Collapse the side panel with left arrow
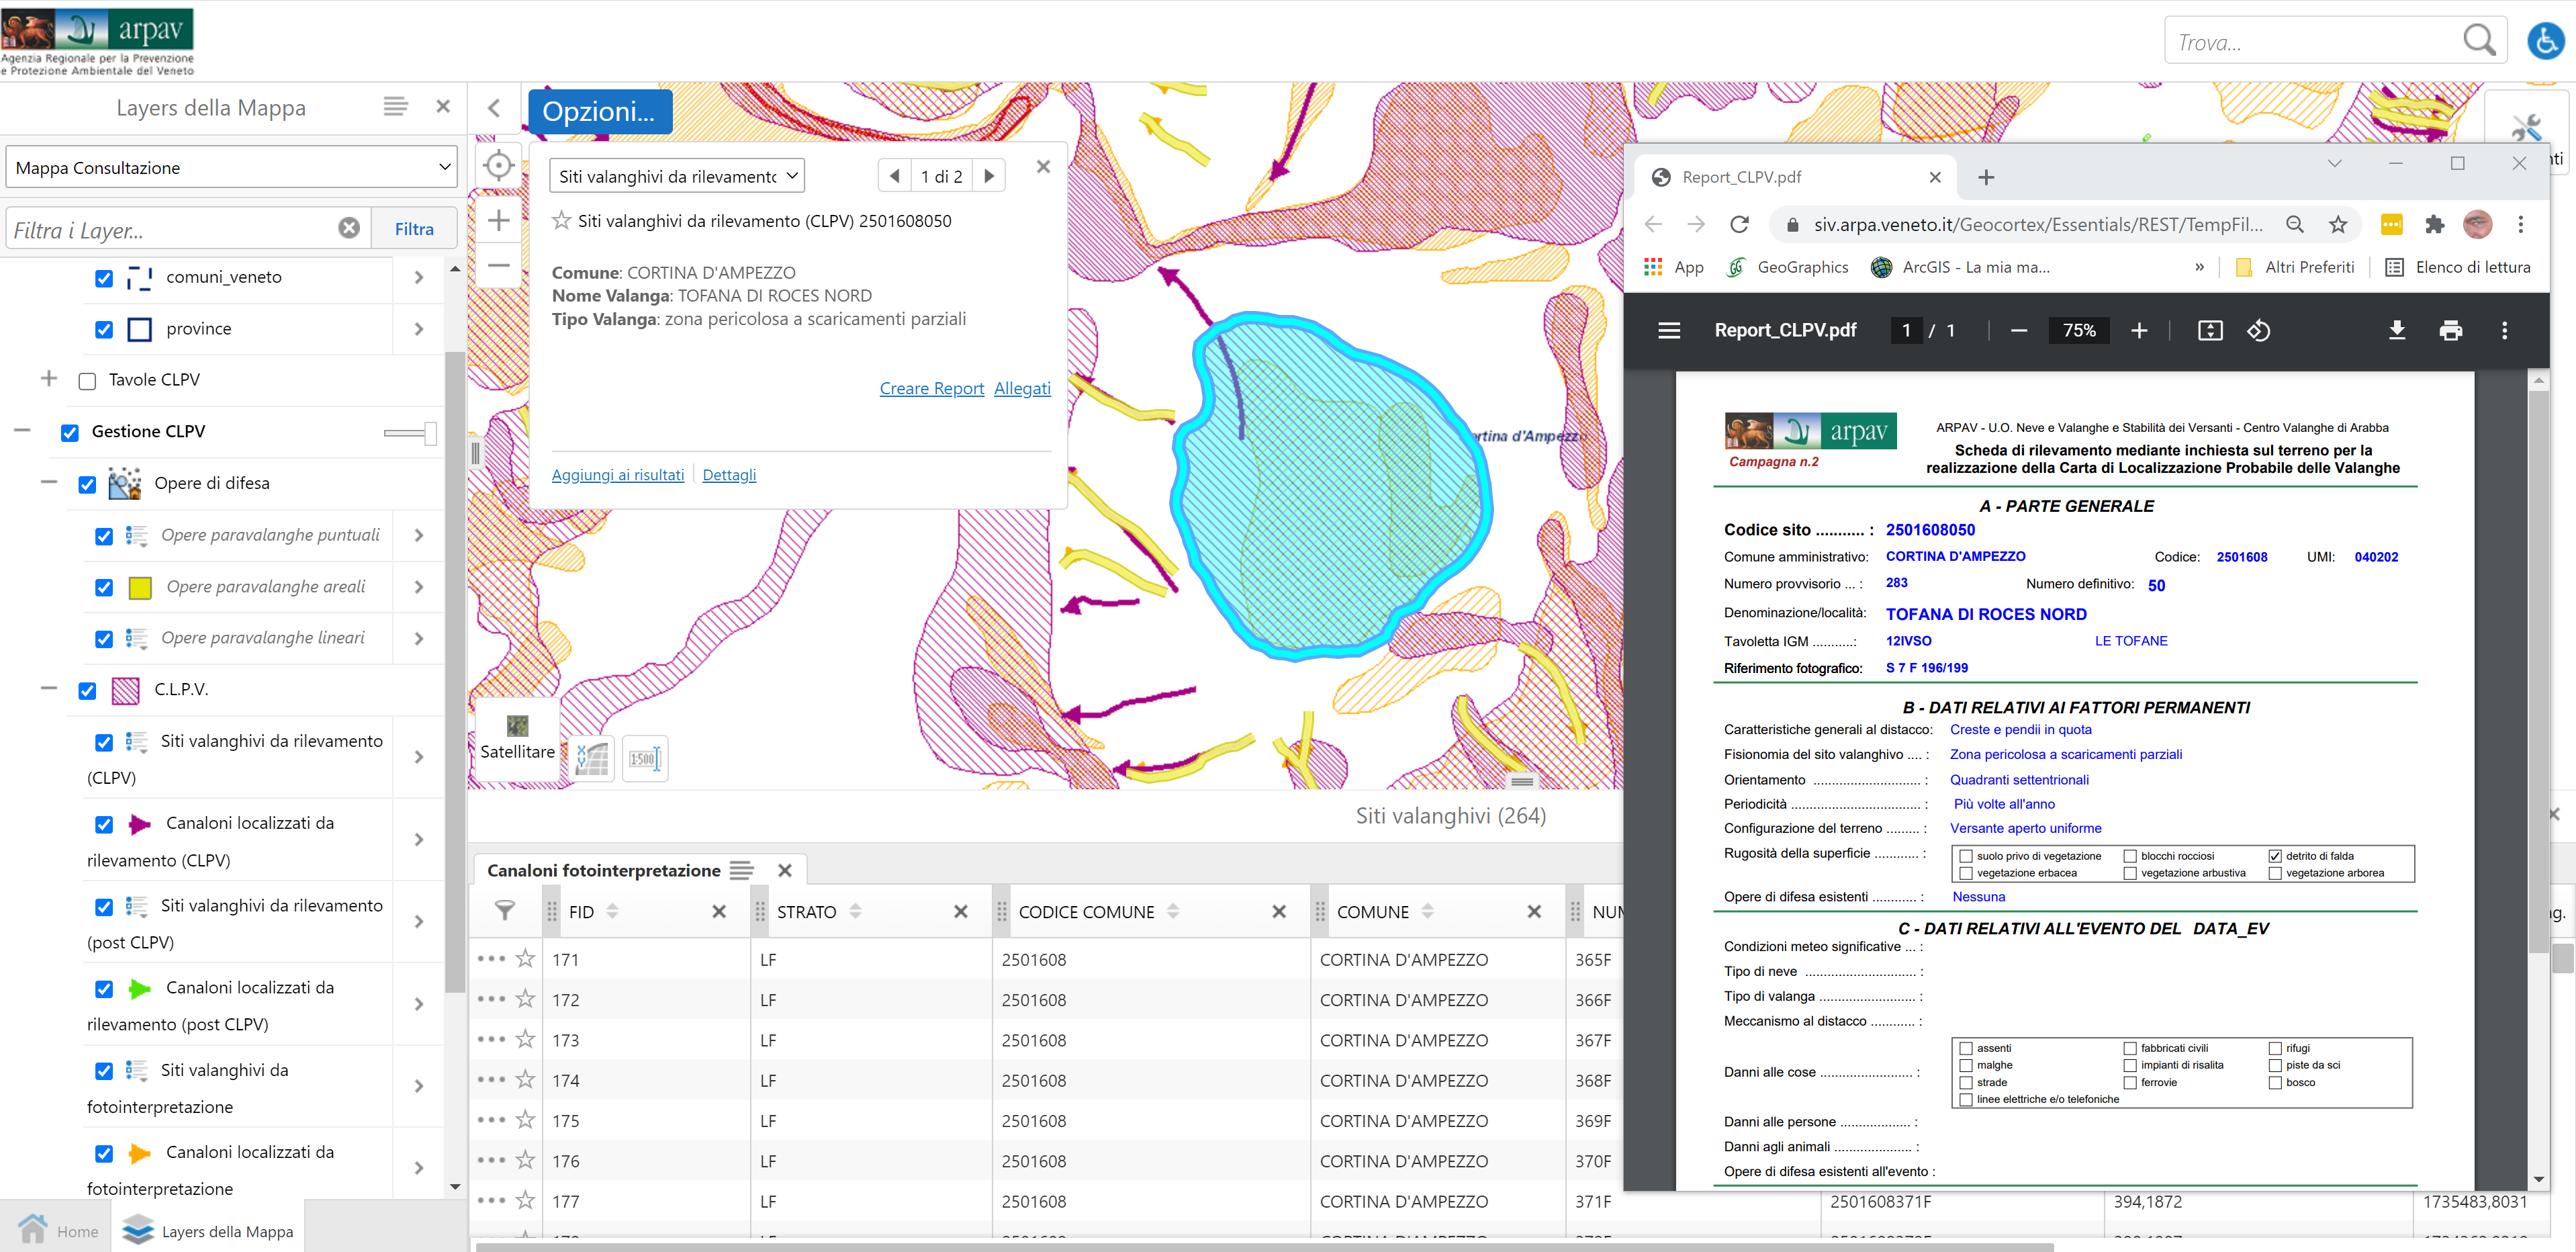This screenshot has width=2576, height=1252. [x=494, y=108]
